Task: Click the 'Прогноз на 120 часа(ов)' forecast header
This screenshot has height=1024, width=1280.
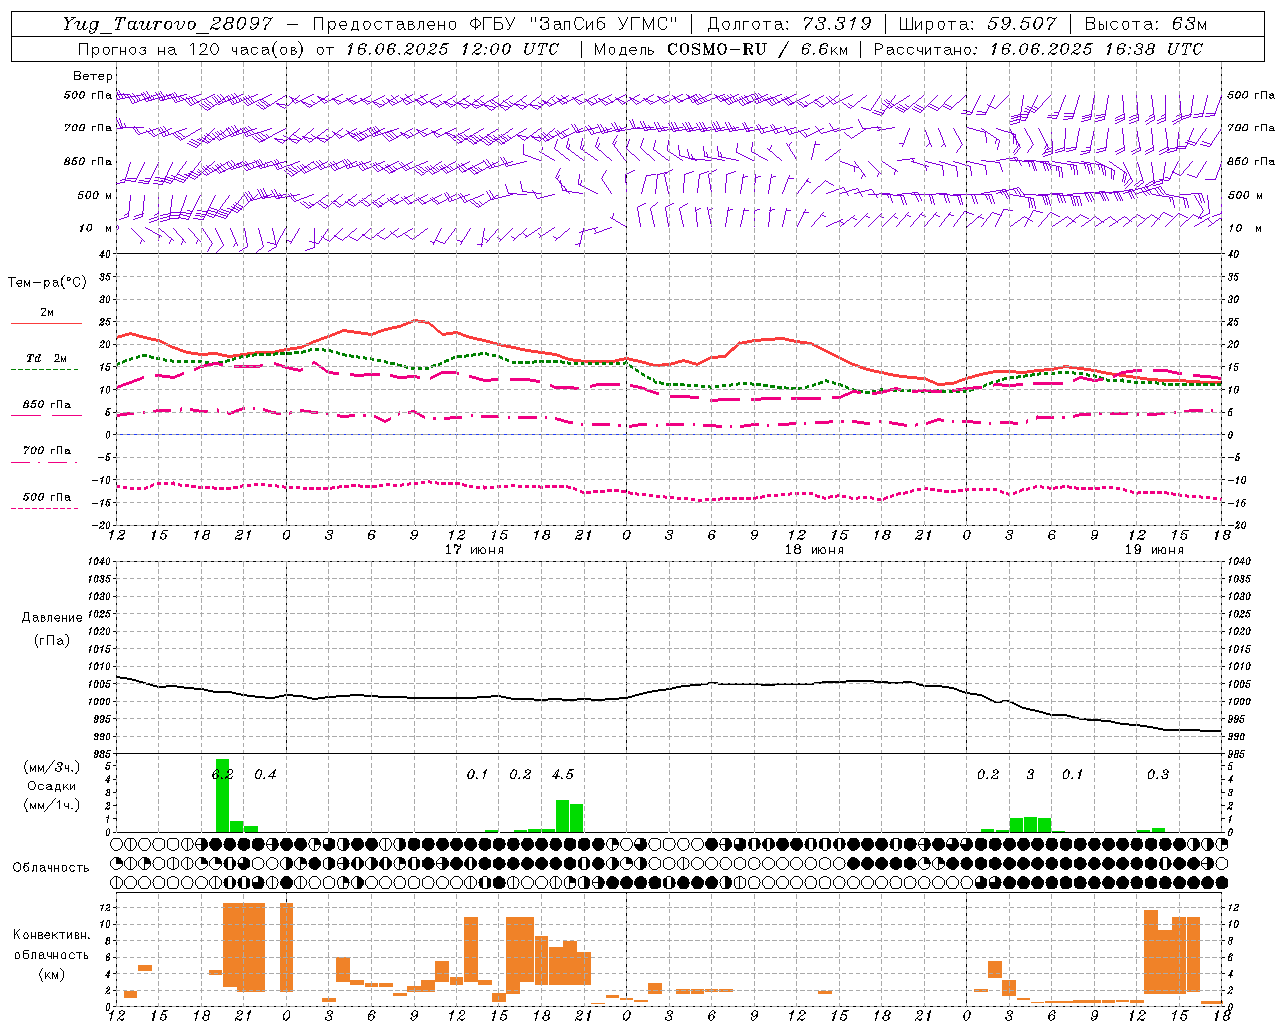Action: (192, 49)
